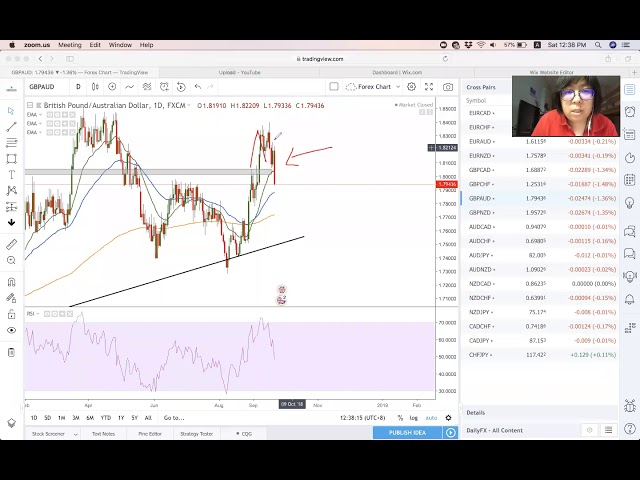Select the Text tool in left toolbar

[x=11, y=174]
